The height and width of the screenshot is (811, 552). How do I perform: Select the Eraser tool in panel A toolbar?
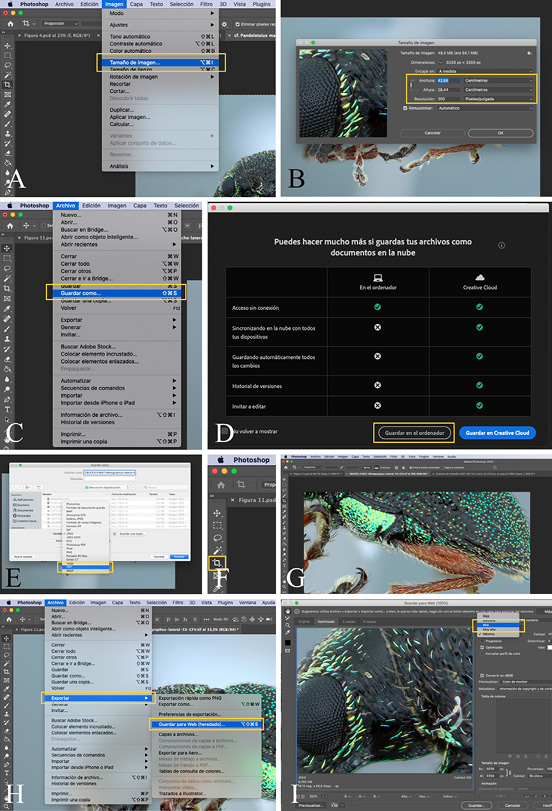click(x=8, y=154)
